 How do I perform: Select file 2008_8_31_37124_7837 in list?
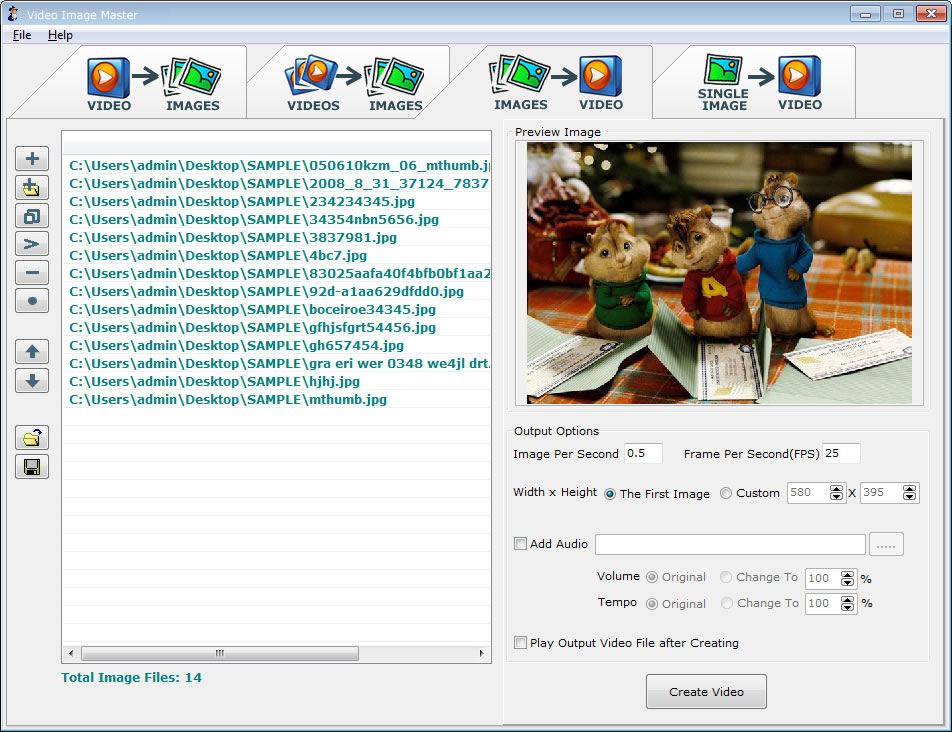point(277,184)
